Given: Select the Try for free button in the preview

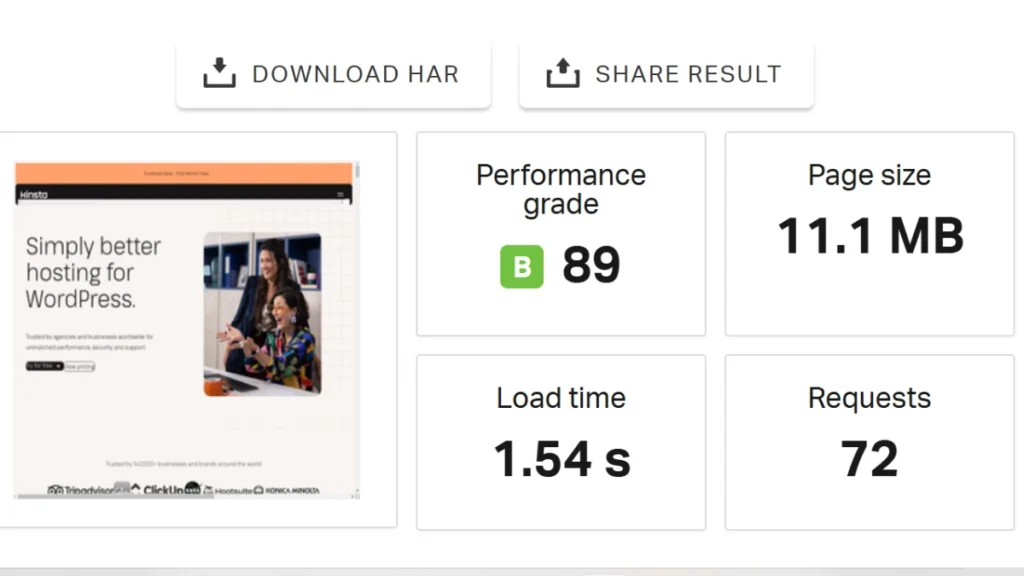Looking at the screenshot, I should 44,365.
